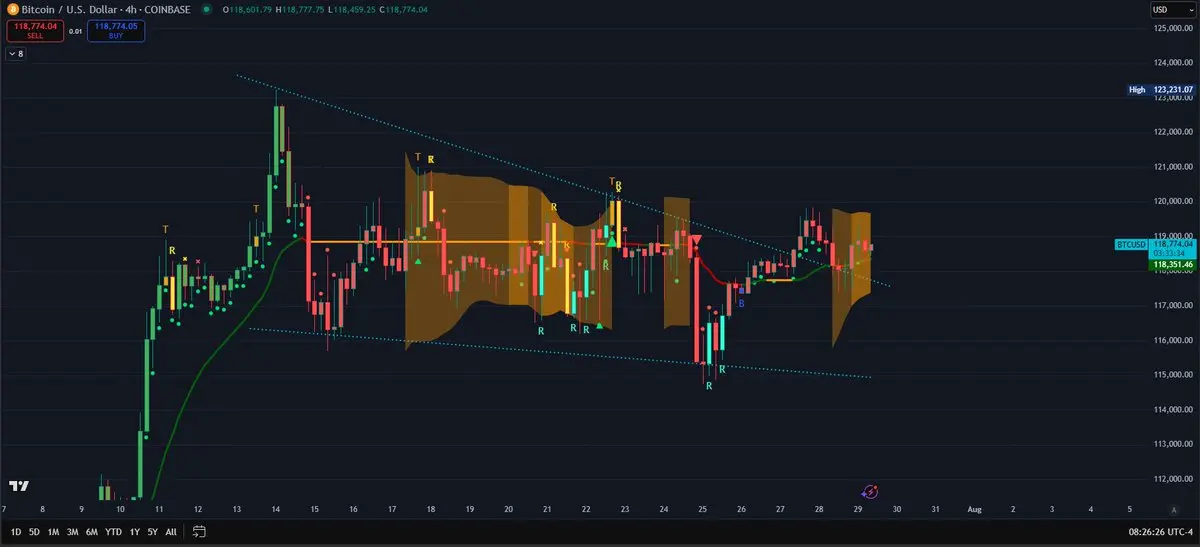The height and width of the screenshot is (547, 1200).
Task: Click the blue 'B' marker near 26
Action: tap(741, 302)
